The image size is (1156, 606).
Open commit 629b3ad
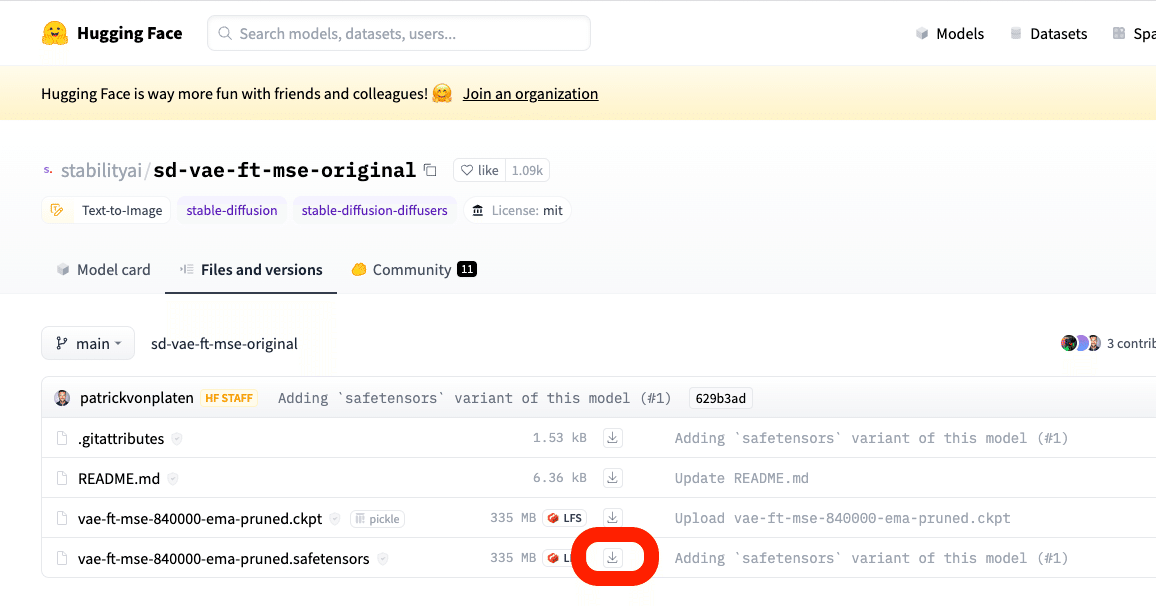pos(720,398)
